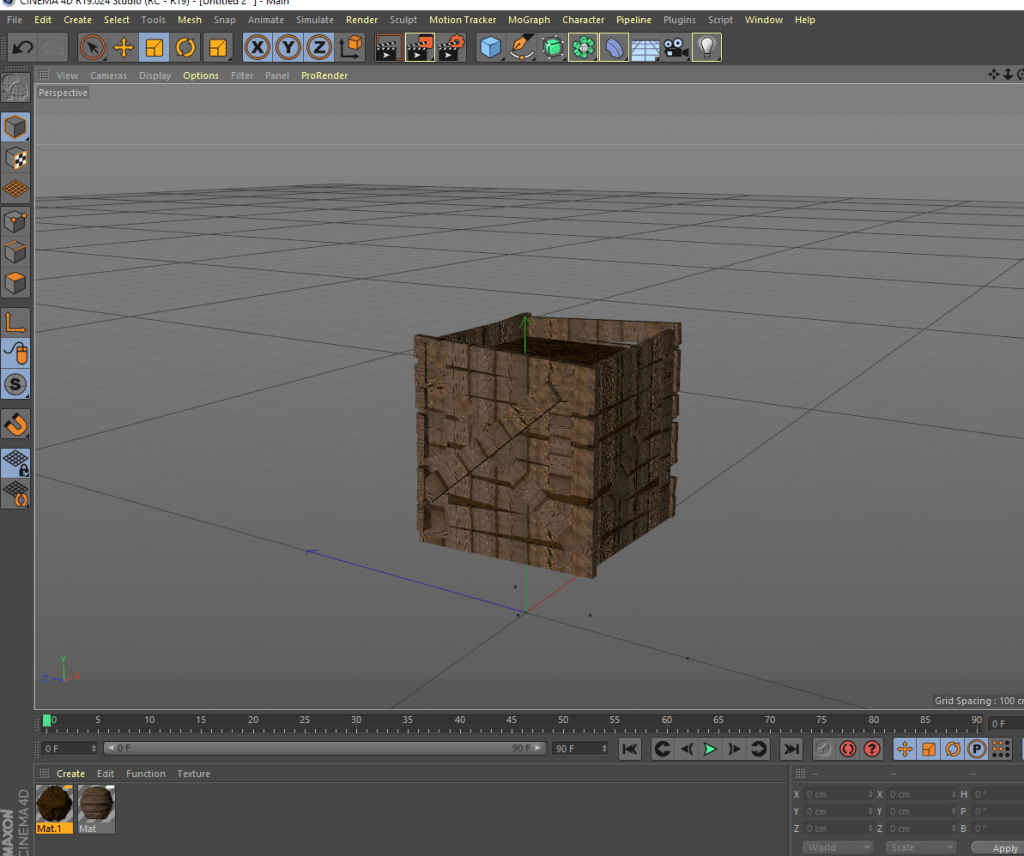Select the Mat.1 material thumbnail
The width and height of the screenshot is (1024, 856).
tap(54, 805)
